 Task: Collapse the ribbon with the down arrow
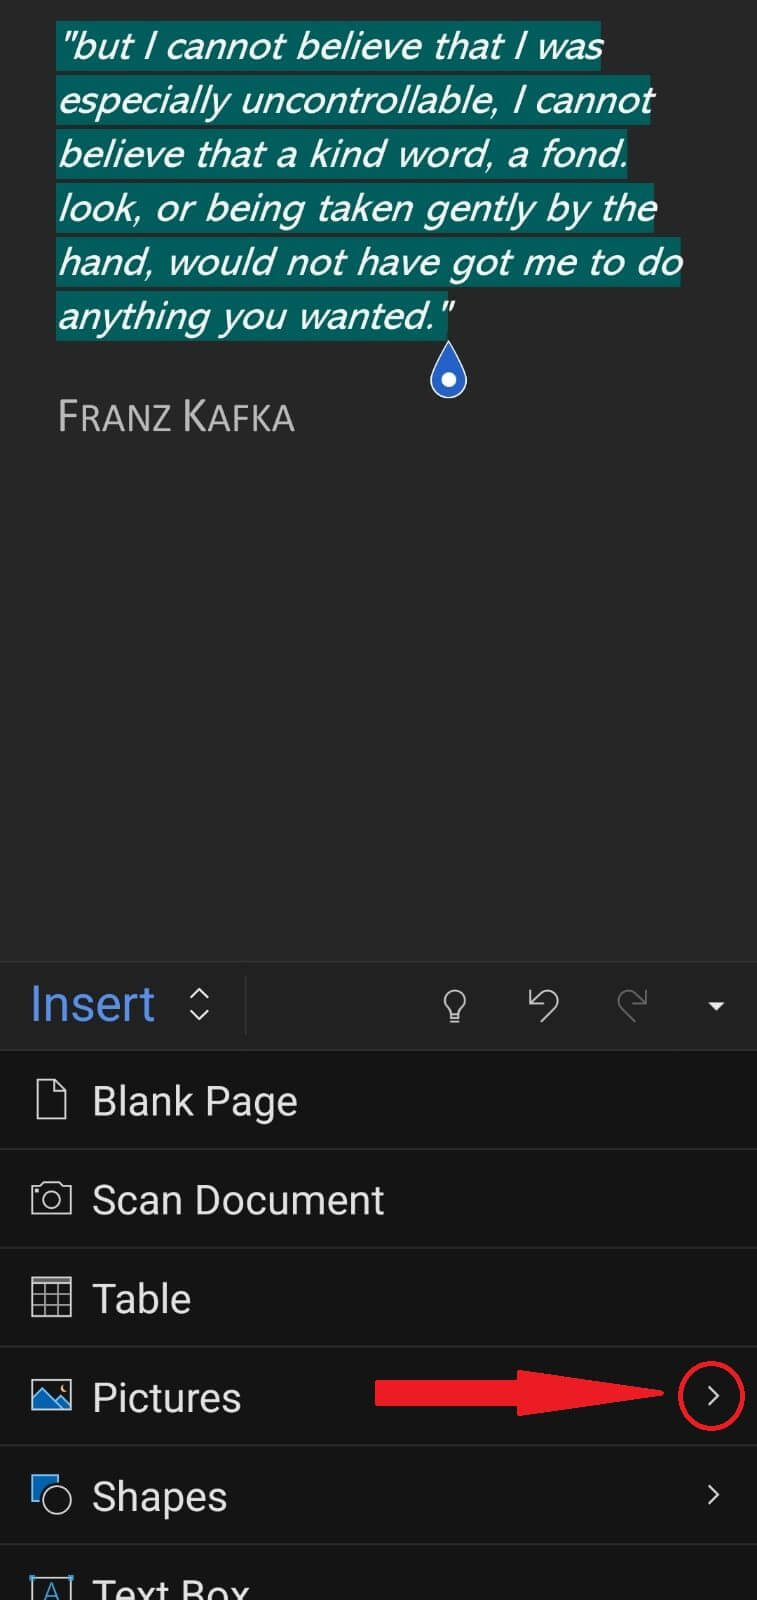pyautogui.click(x=716, y=1005)
